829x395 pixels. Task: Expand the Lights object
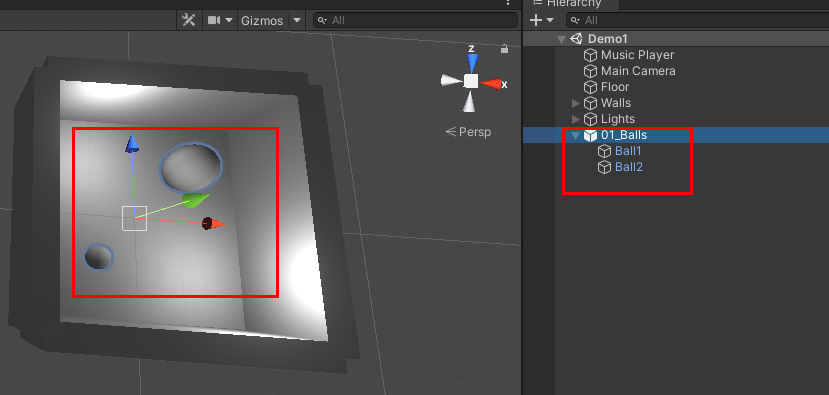pos(576,119)
